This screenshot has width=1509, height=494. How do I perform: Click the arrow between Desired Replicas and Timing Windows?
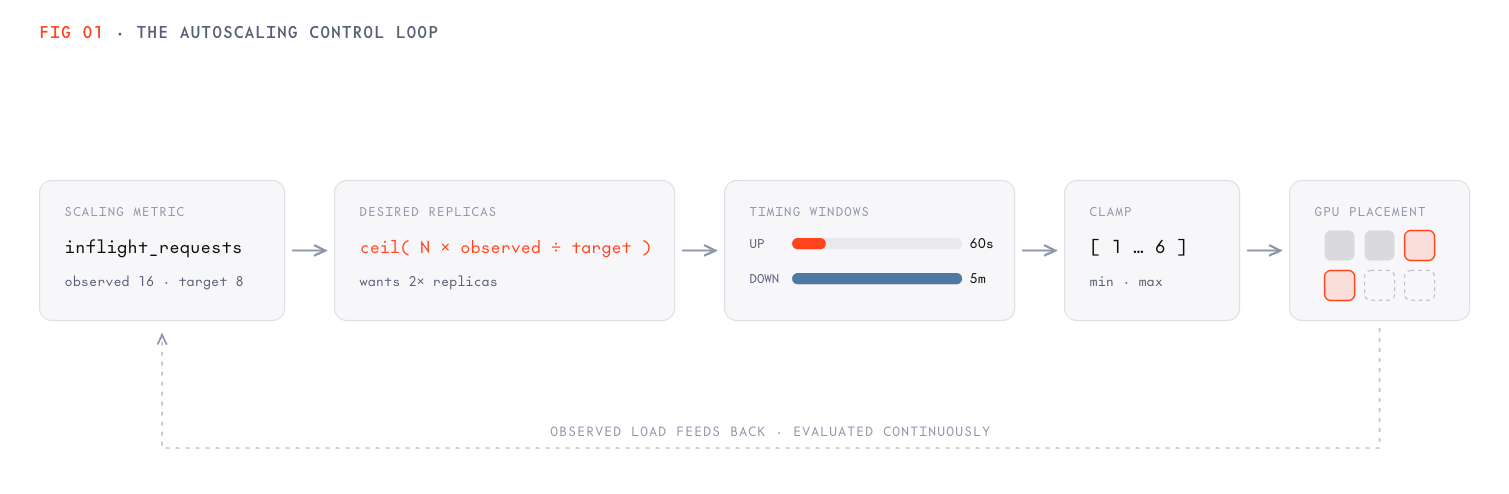pos(699,251)
